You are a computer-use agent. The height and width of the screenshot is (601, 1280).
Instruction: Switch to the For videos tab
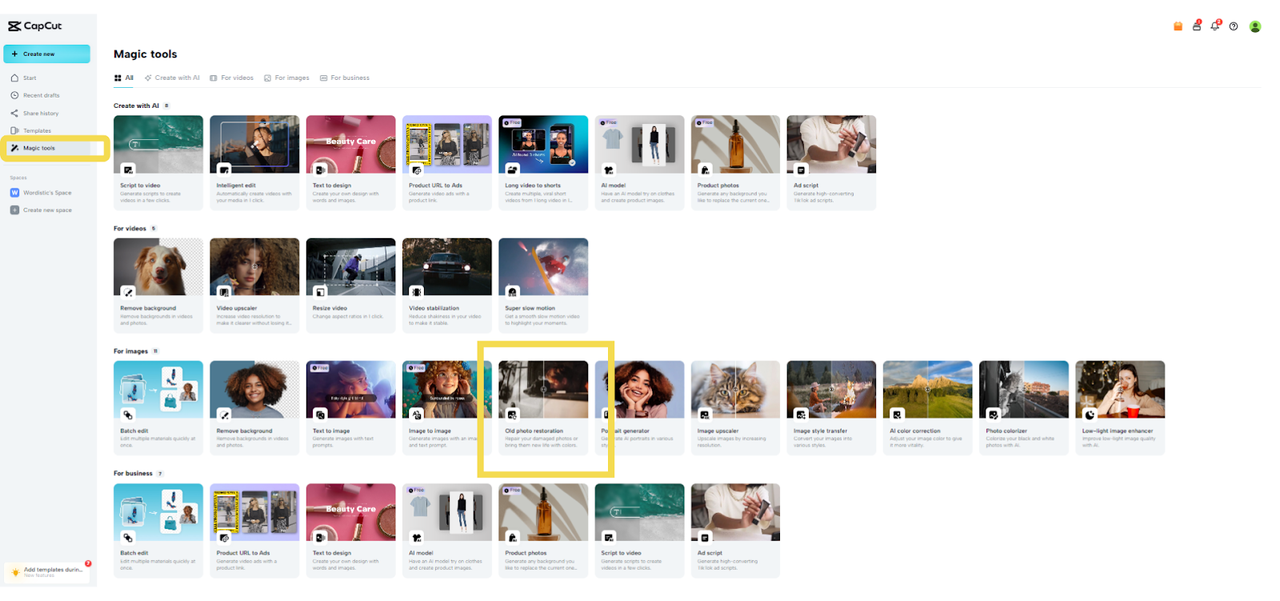pos(232,78)
